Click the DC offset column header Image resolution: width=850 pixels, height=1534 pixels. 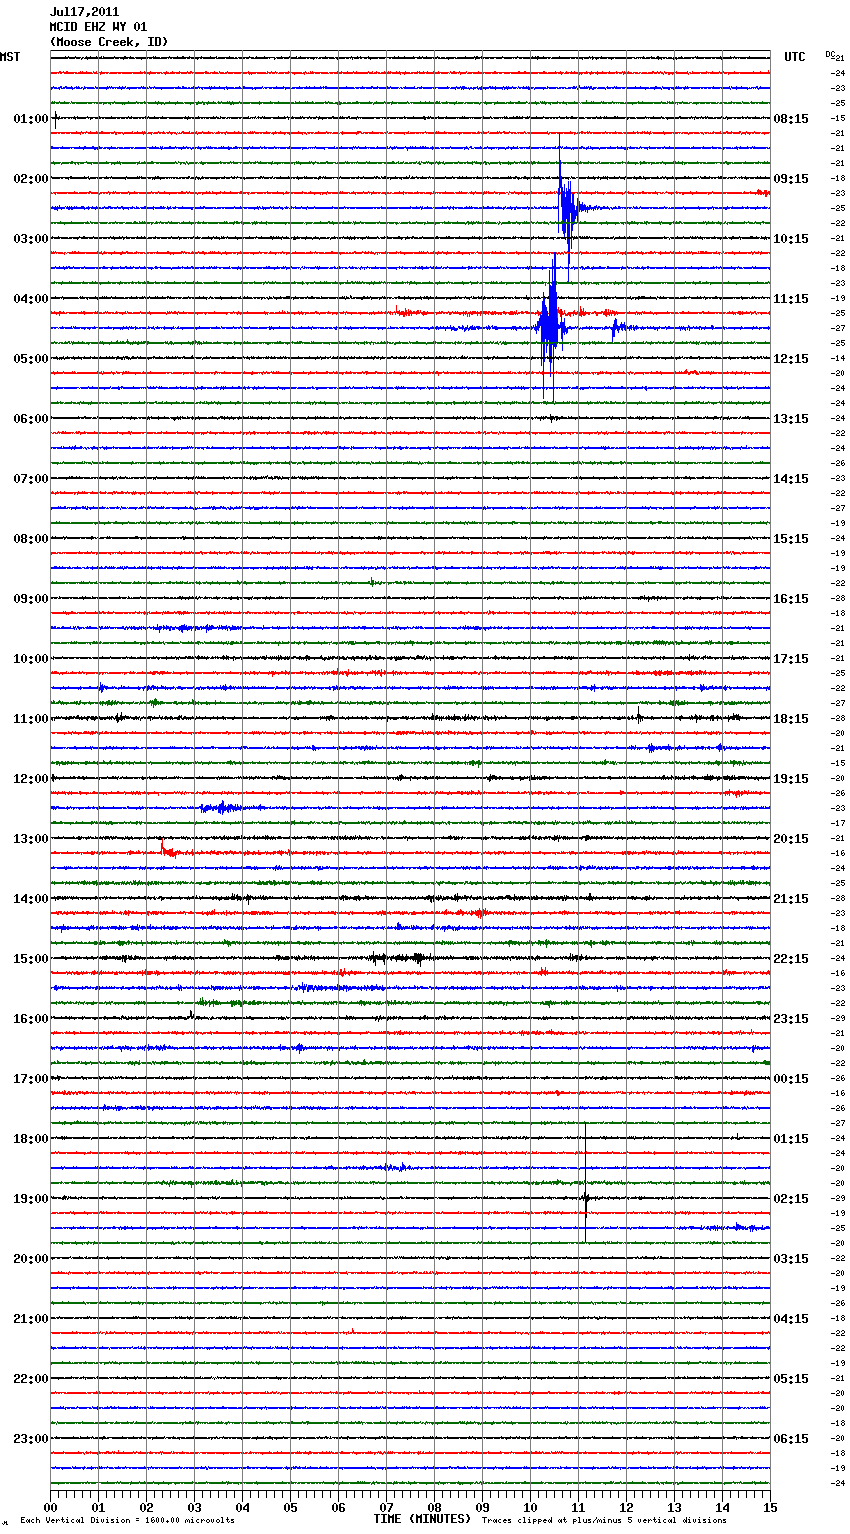tap(830, 54)
